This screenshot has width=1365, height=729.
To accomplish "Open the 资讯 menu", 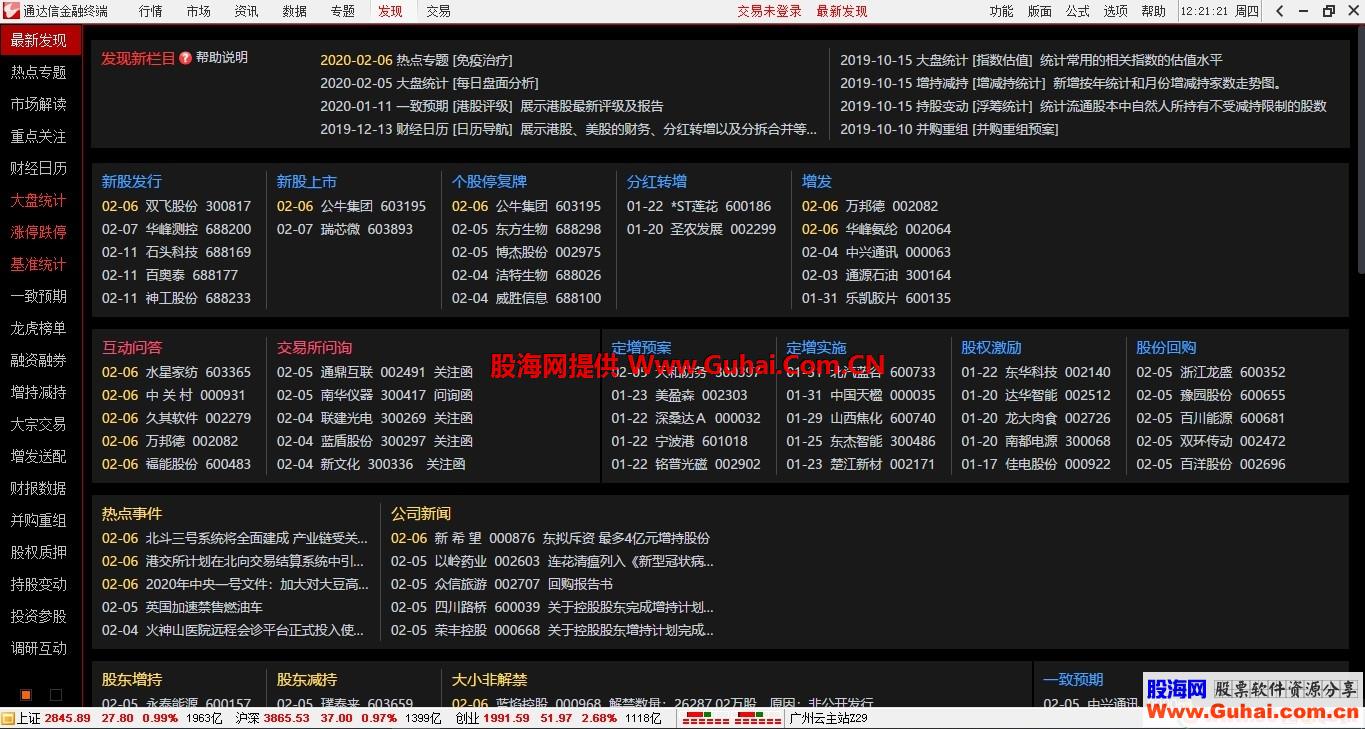I will pyautogui.click(x=246, y=11).
